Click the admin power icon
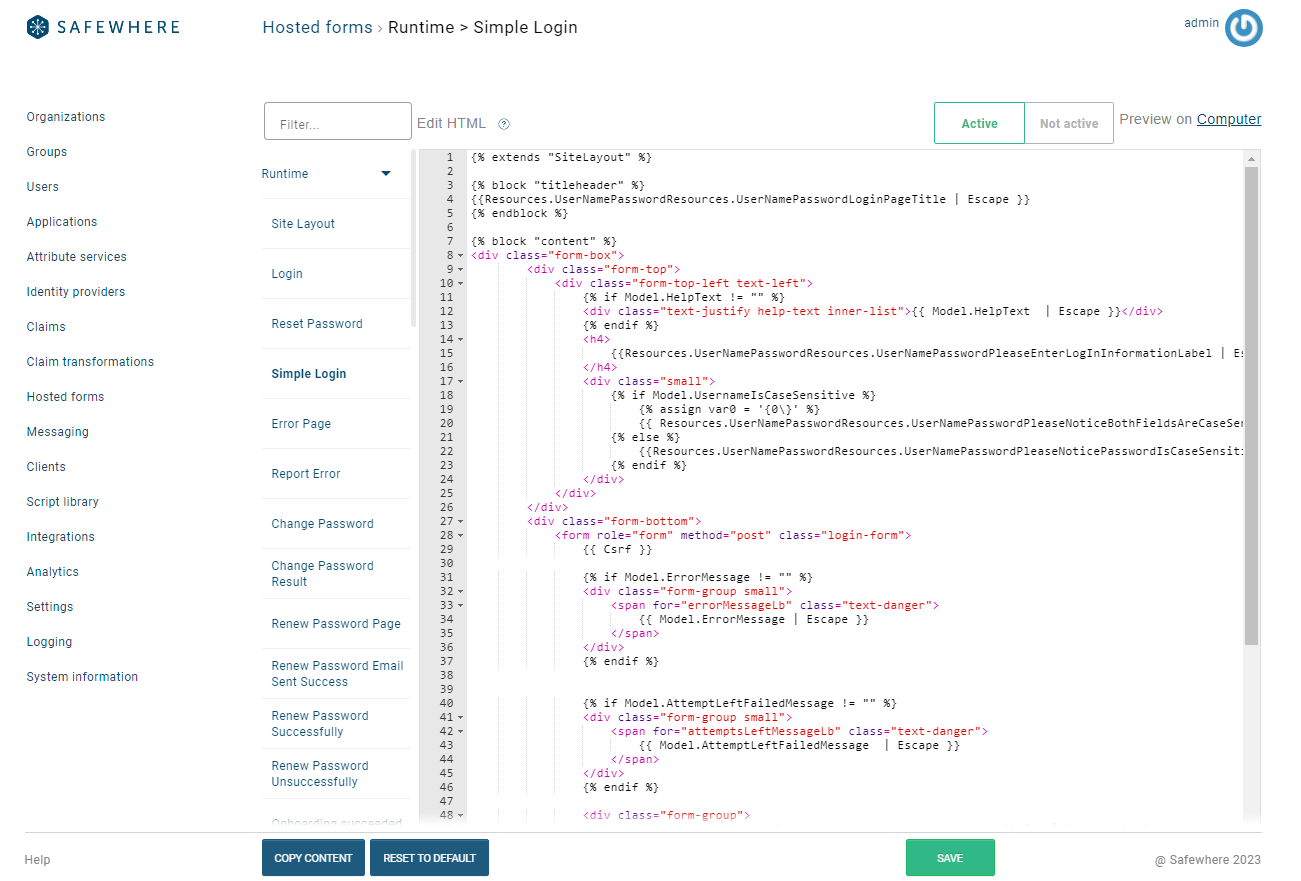The image size is (1301, 881). point(1243,28)
